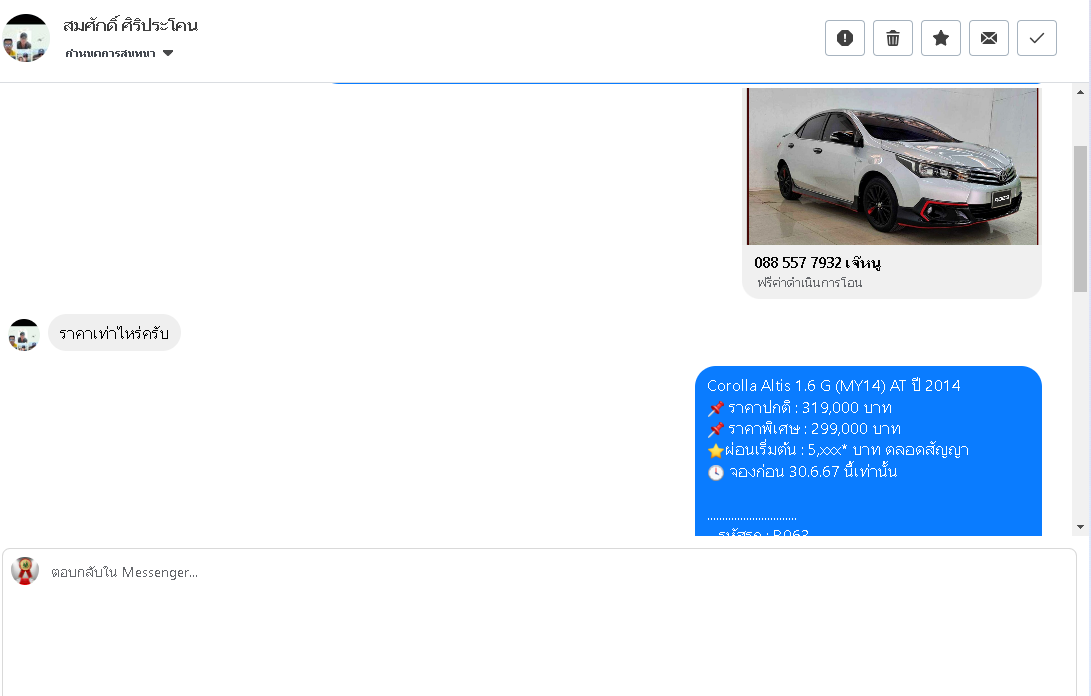Click the chat scrollbar down arrow
Viewport: 1091px width, 696px height.
coord(1080,527)
